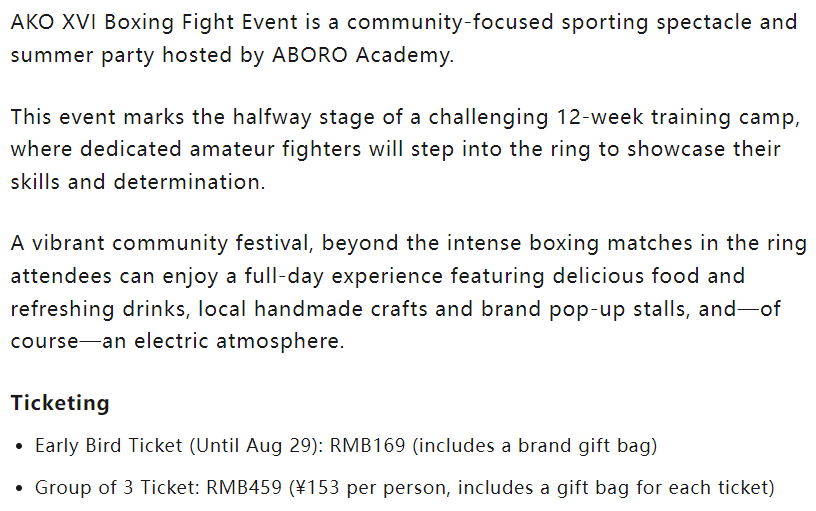Click the words 'A vibrant community festival'
The height and width of the screenshot is (511, 816).
161,243
